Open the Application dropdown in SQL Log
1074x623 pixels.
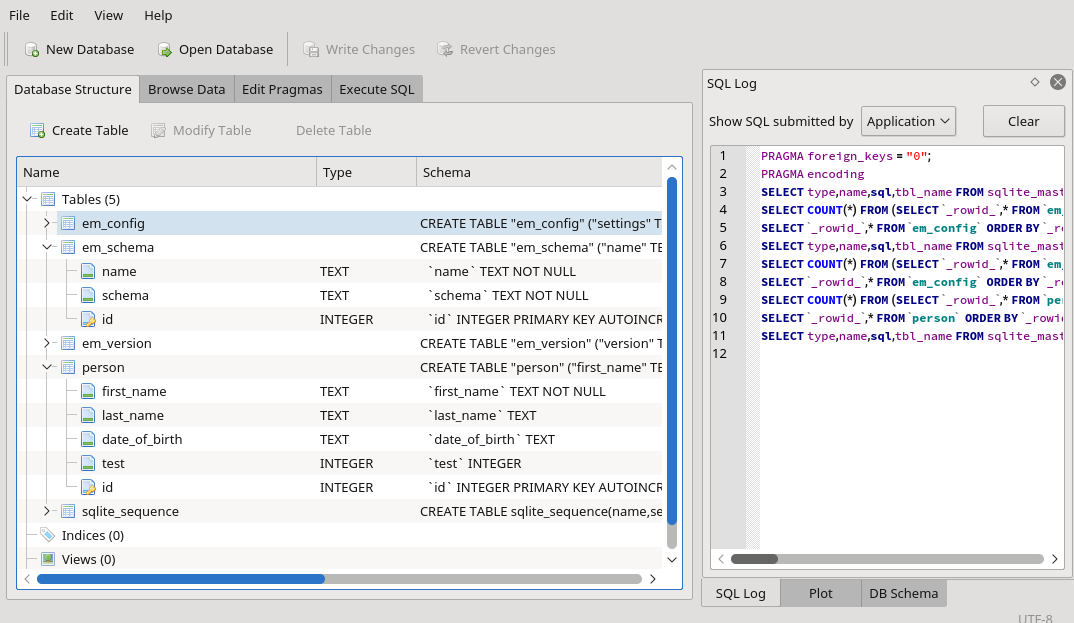[x=908, y=121]
